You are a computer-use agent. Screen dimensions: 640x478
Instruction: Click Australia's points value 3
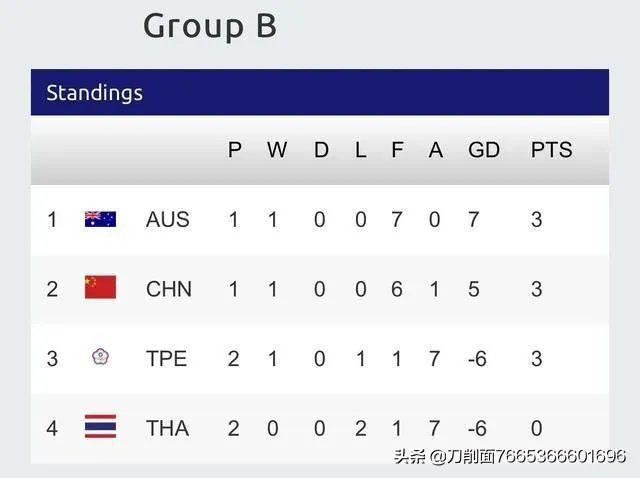coord(536,219)
